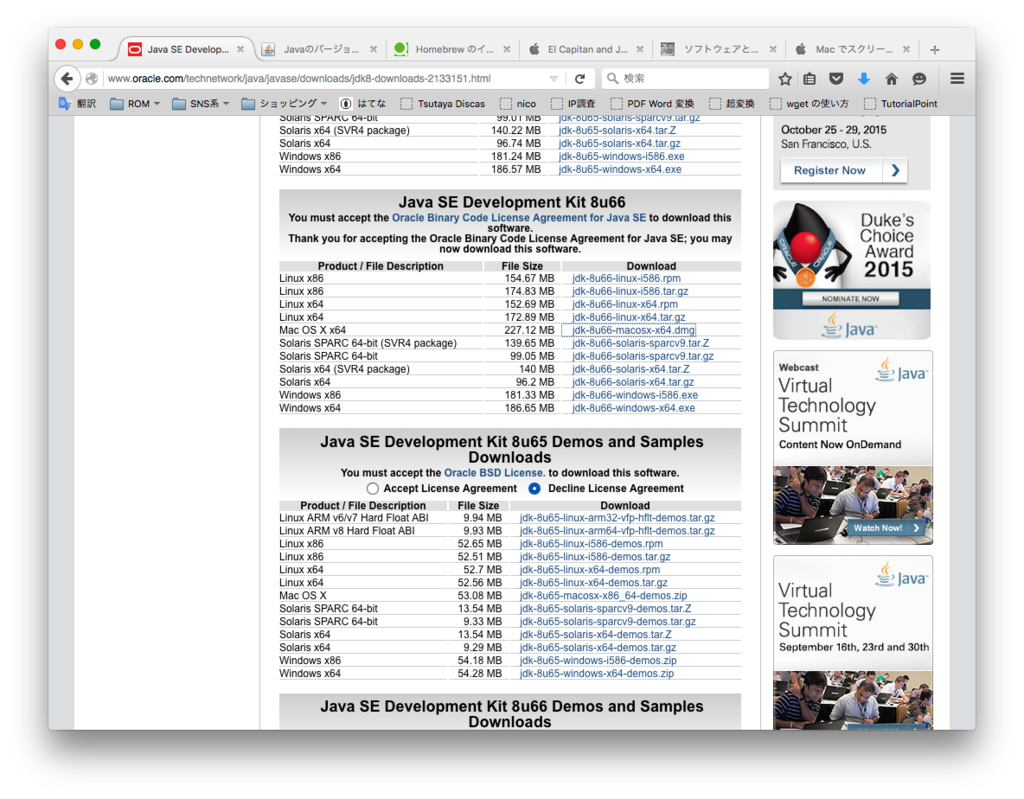Close the El Capitan and J... tab
This screenshot has height=799, width=1024.
[x=639, y=49]
